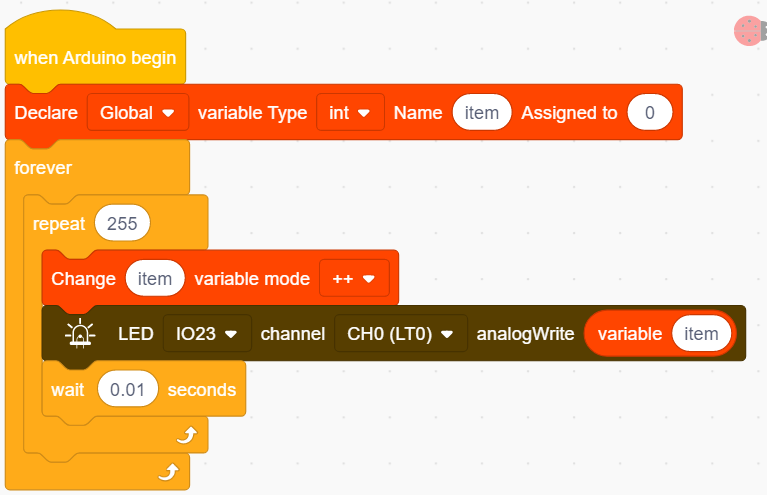Select the Declare variable block label
Image resolution: width=767 pixels, height=495 pixels.
coord(46,112)
